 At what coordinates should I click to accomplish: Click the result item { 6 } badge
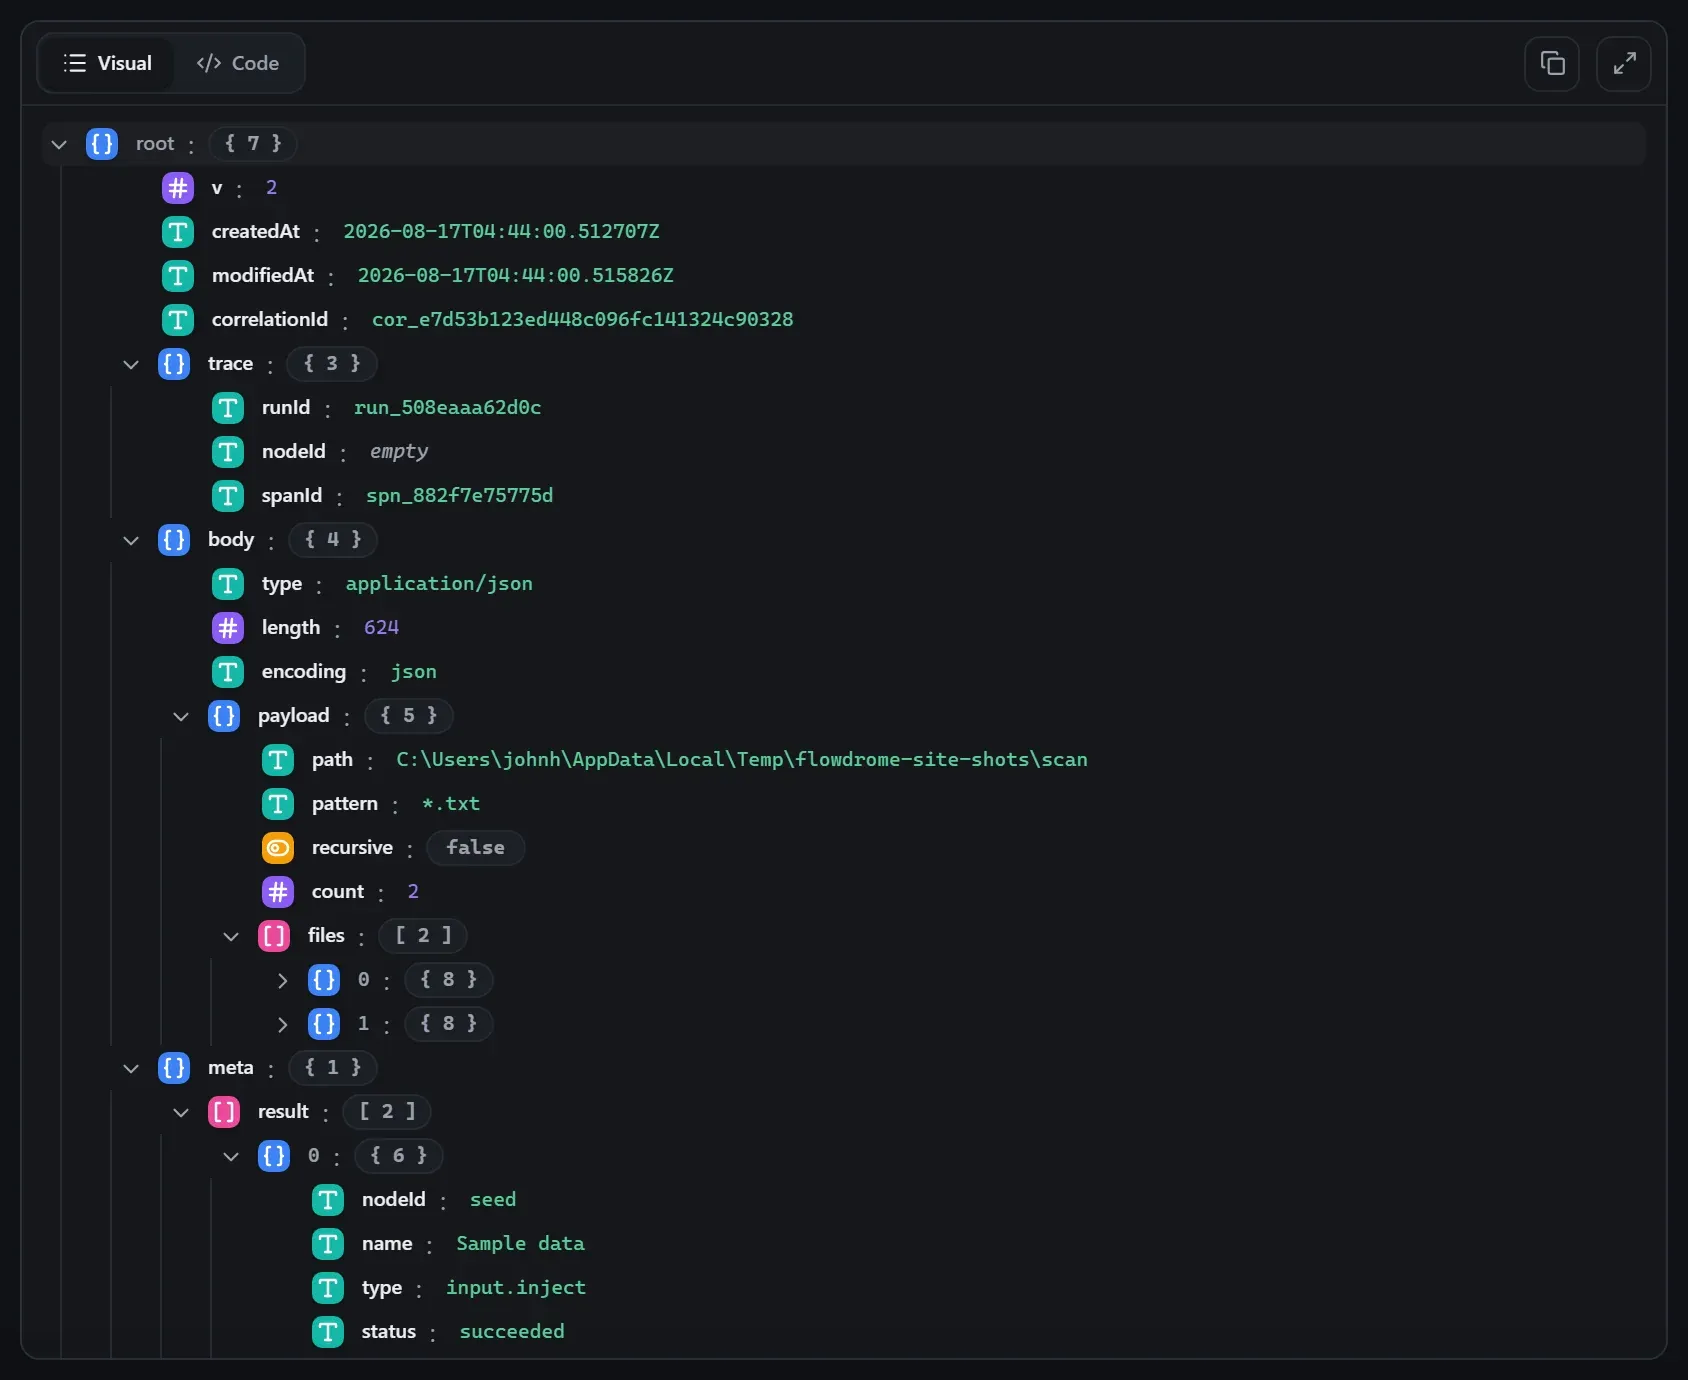click(x=399, y=1156)
